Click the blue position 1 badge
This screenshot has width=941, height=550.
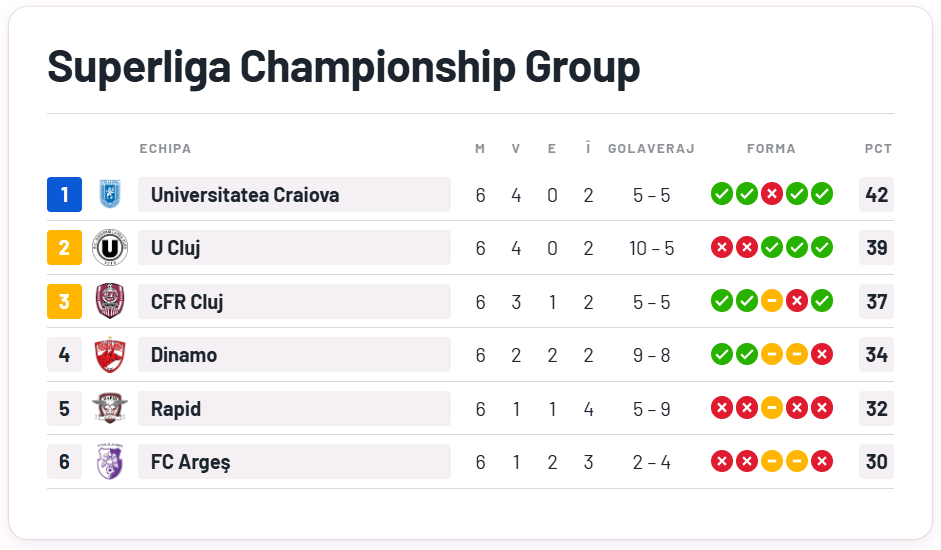64,194
